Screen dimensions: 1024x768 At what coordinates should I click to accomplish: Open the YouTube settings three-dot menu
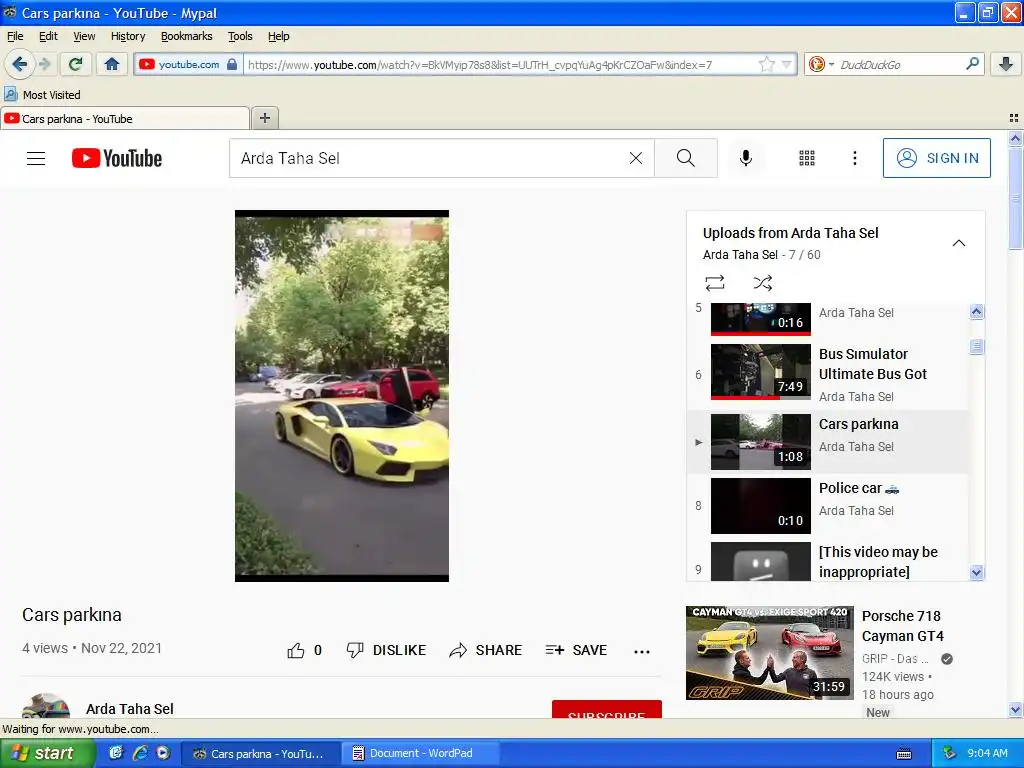(854, 158)
